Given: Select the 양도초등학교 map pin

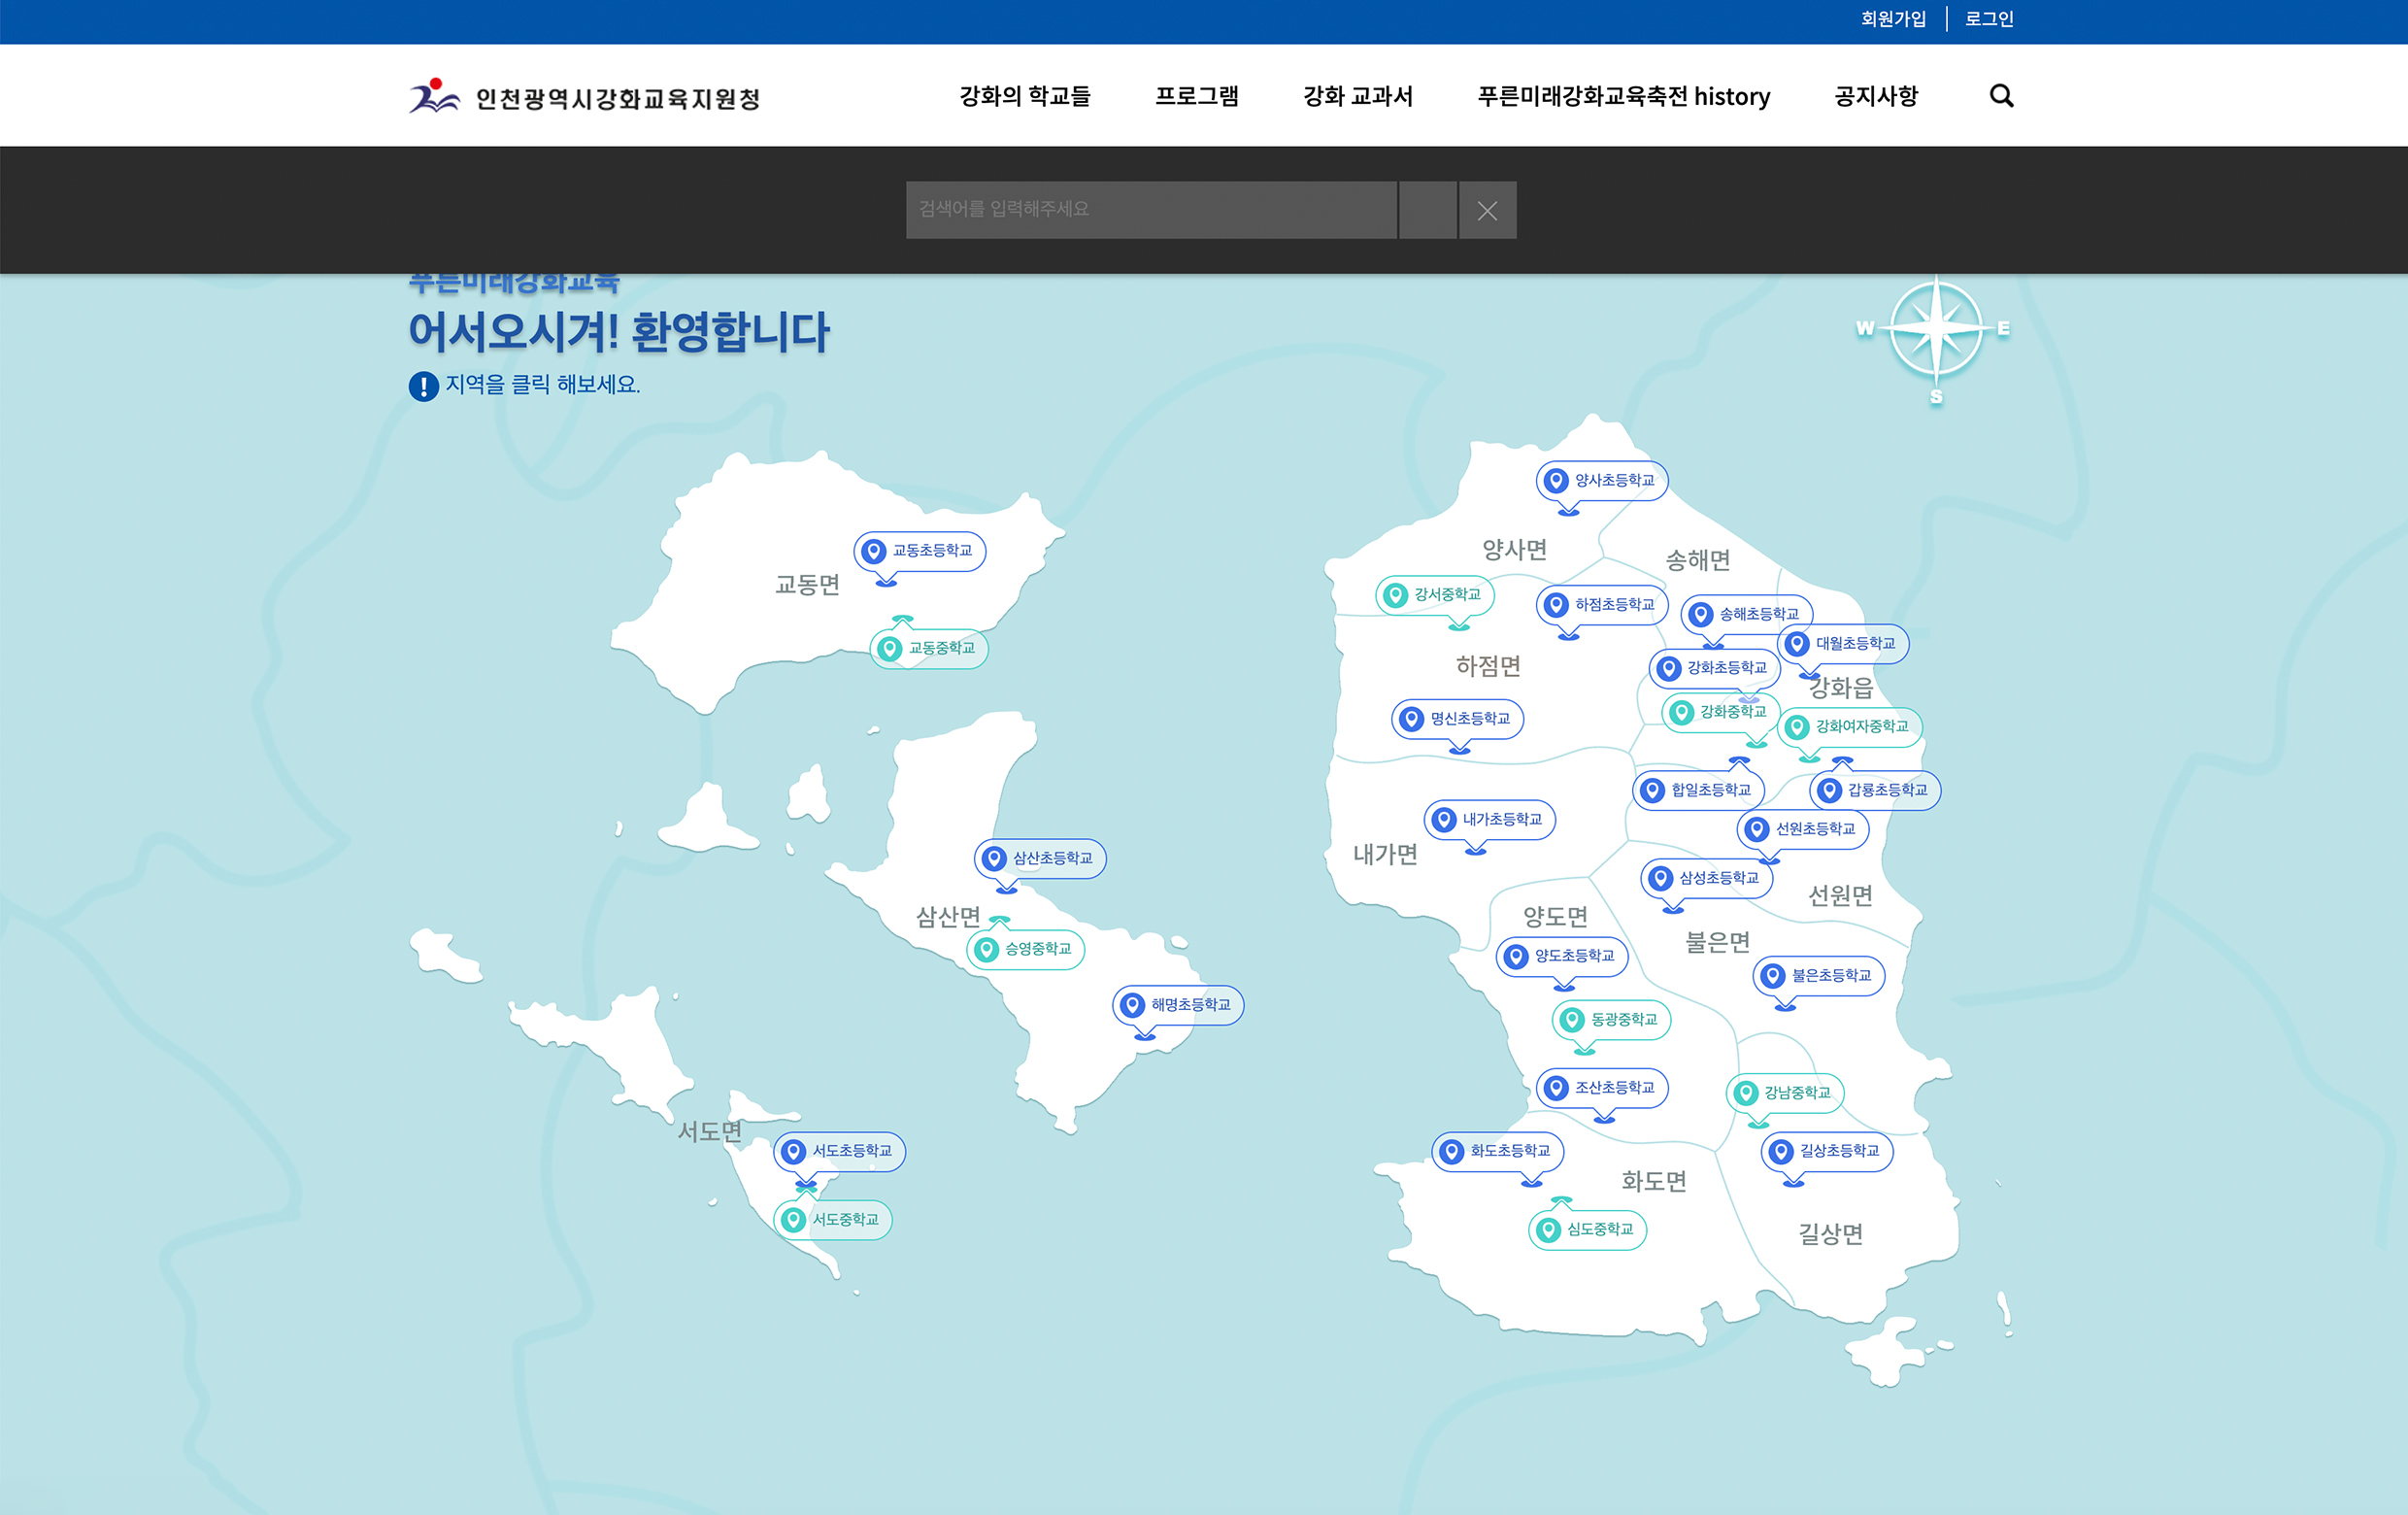Looking at the screenshot, I should point(1562,956).
